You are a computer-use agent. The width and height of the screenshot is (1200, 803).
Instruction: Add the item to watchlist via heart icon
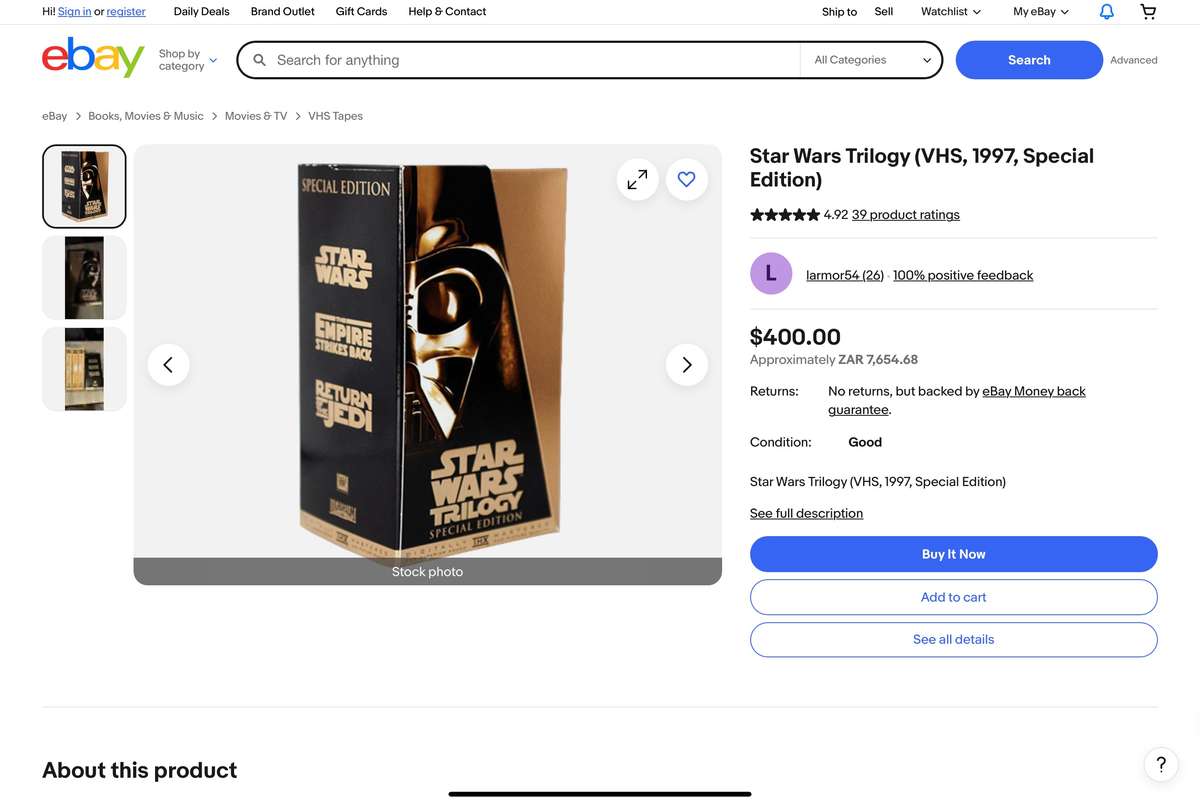(x=686, y=179)
